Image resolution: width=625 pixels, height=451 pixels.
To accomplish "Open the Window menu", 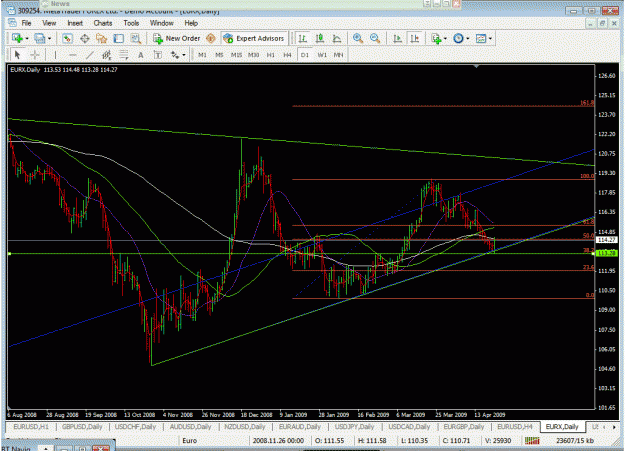I will tap(161, 23).
